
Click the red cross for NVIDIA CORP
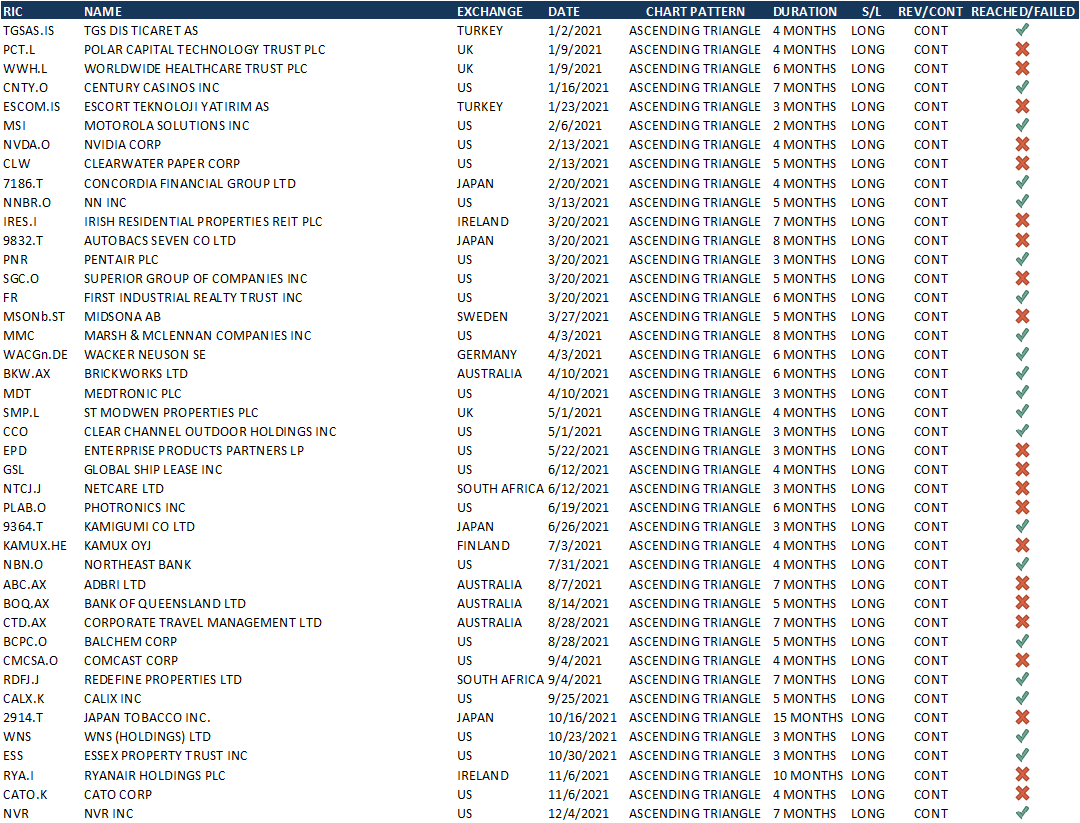click(1022, 145)
